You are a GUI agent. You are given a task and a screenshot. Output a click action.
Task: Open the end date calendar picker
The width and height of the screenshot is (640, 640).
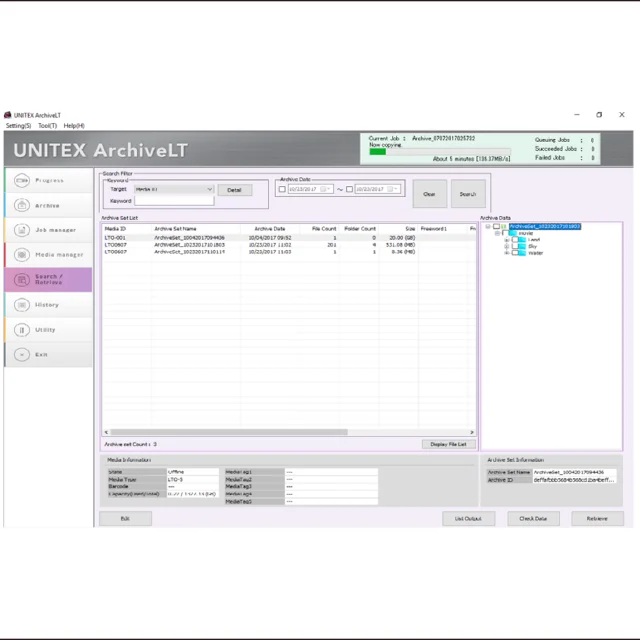point(392,189)
